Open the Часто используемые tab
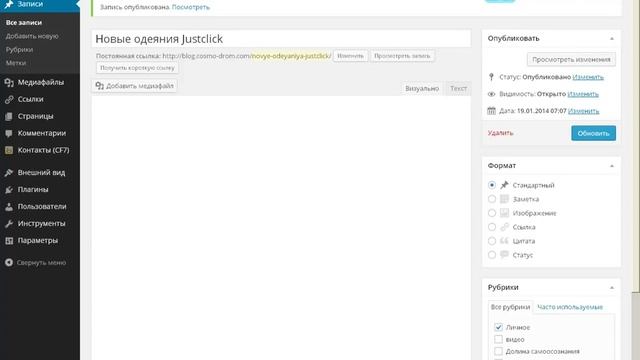 pos(570,307)
